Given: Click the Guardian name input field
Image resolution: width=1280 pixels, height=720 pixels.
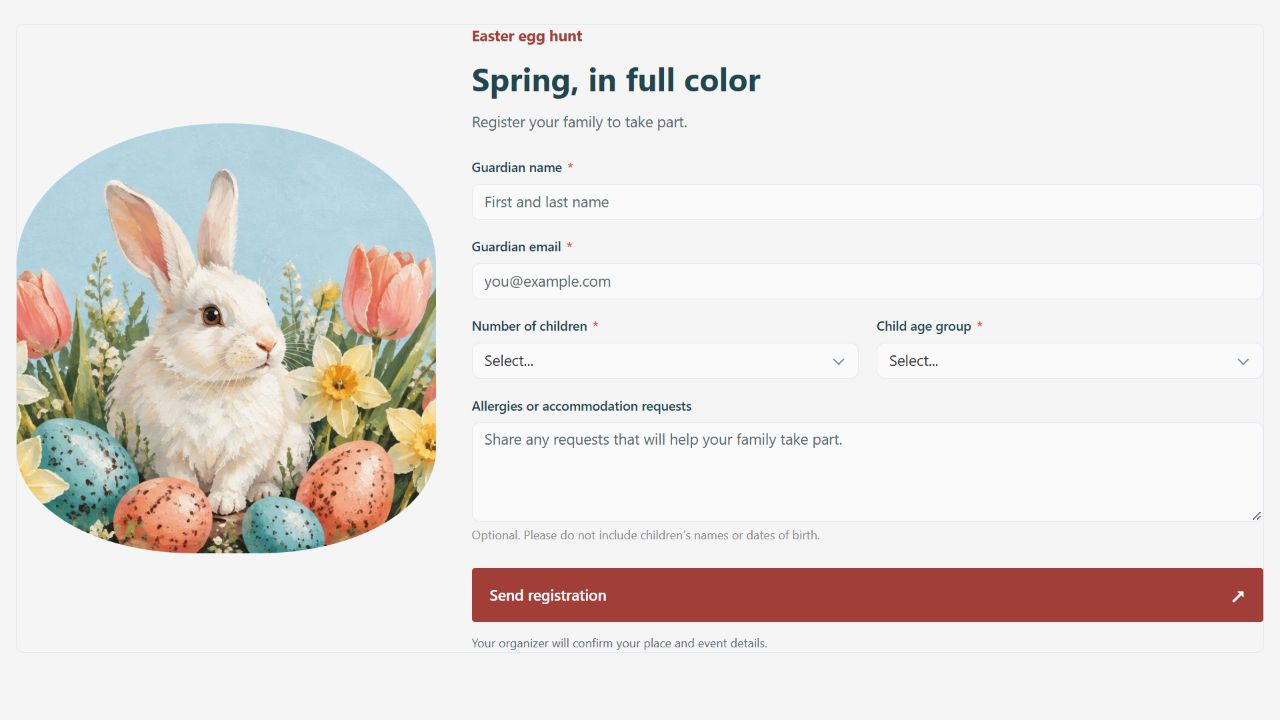Looking at the screenshot, I should [867, 202].
